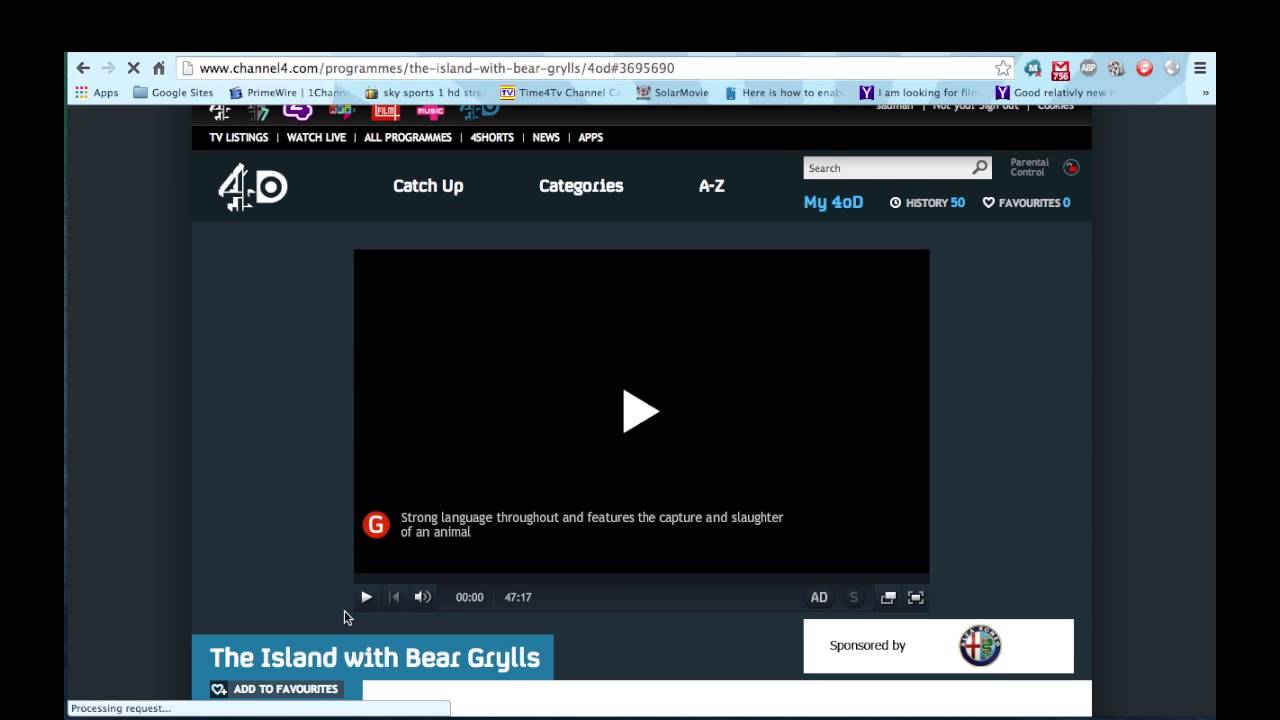
Task: Click the 4oD logo
Action: pos(253,187)
